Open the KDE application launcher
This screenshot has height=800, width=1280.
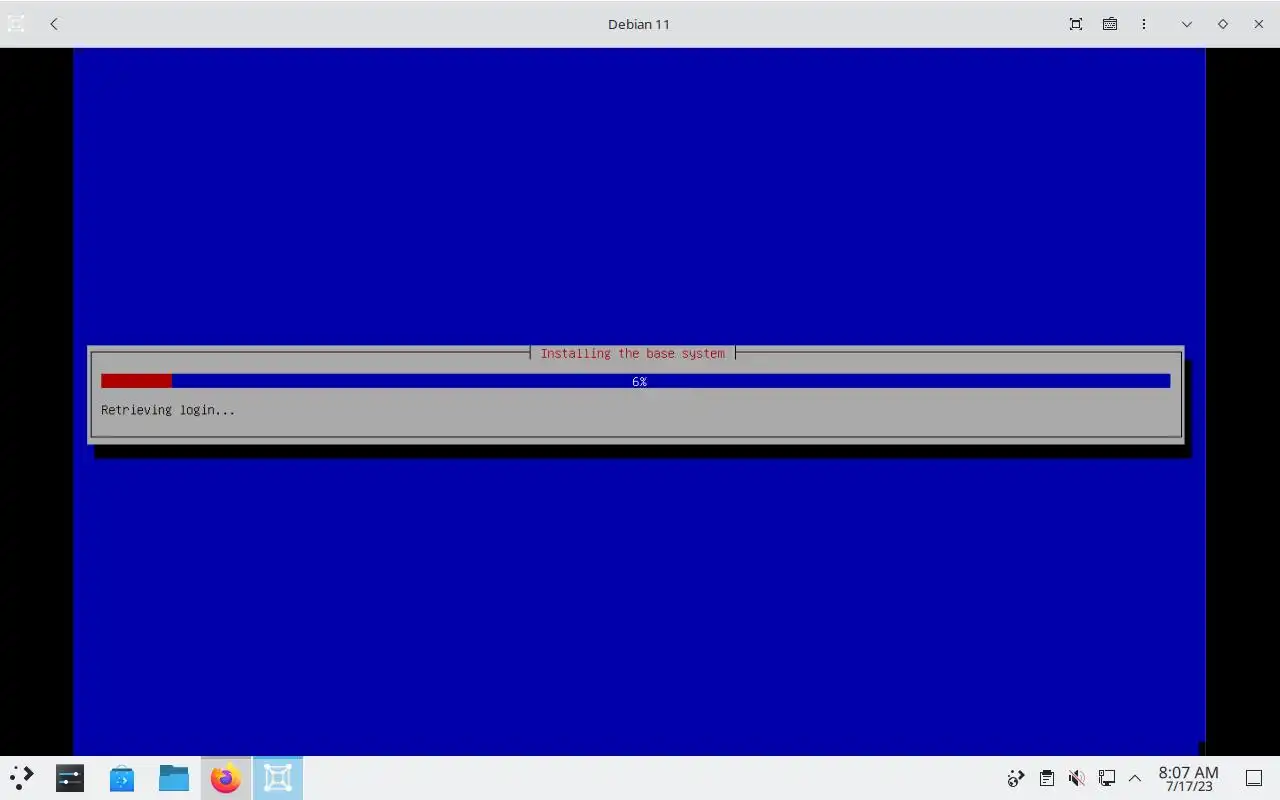tap(21, 778)
